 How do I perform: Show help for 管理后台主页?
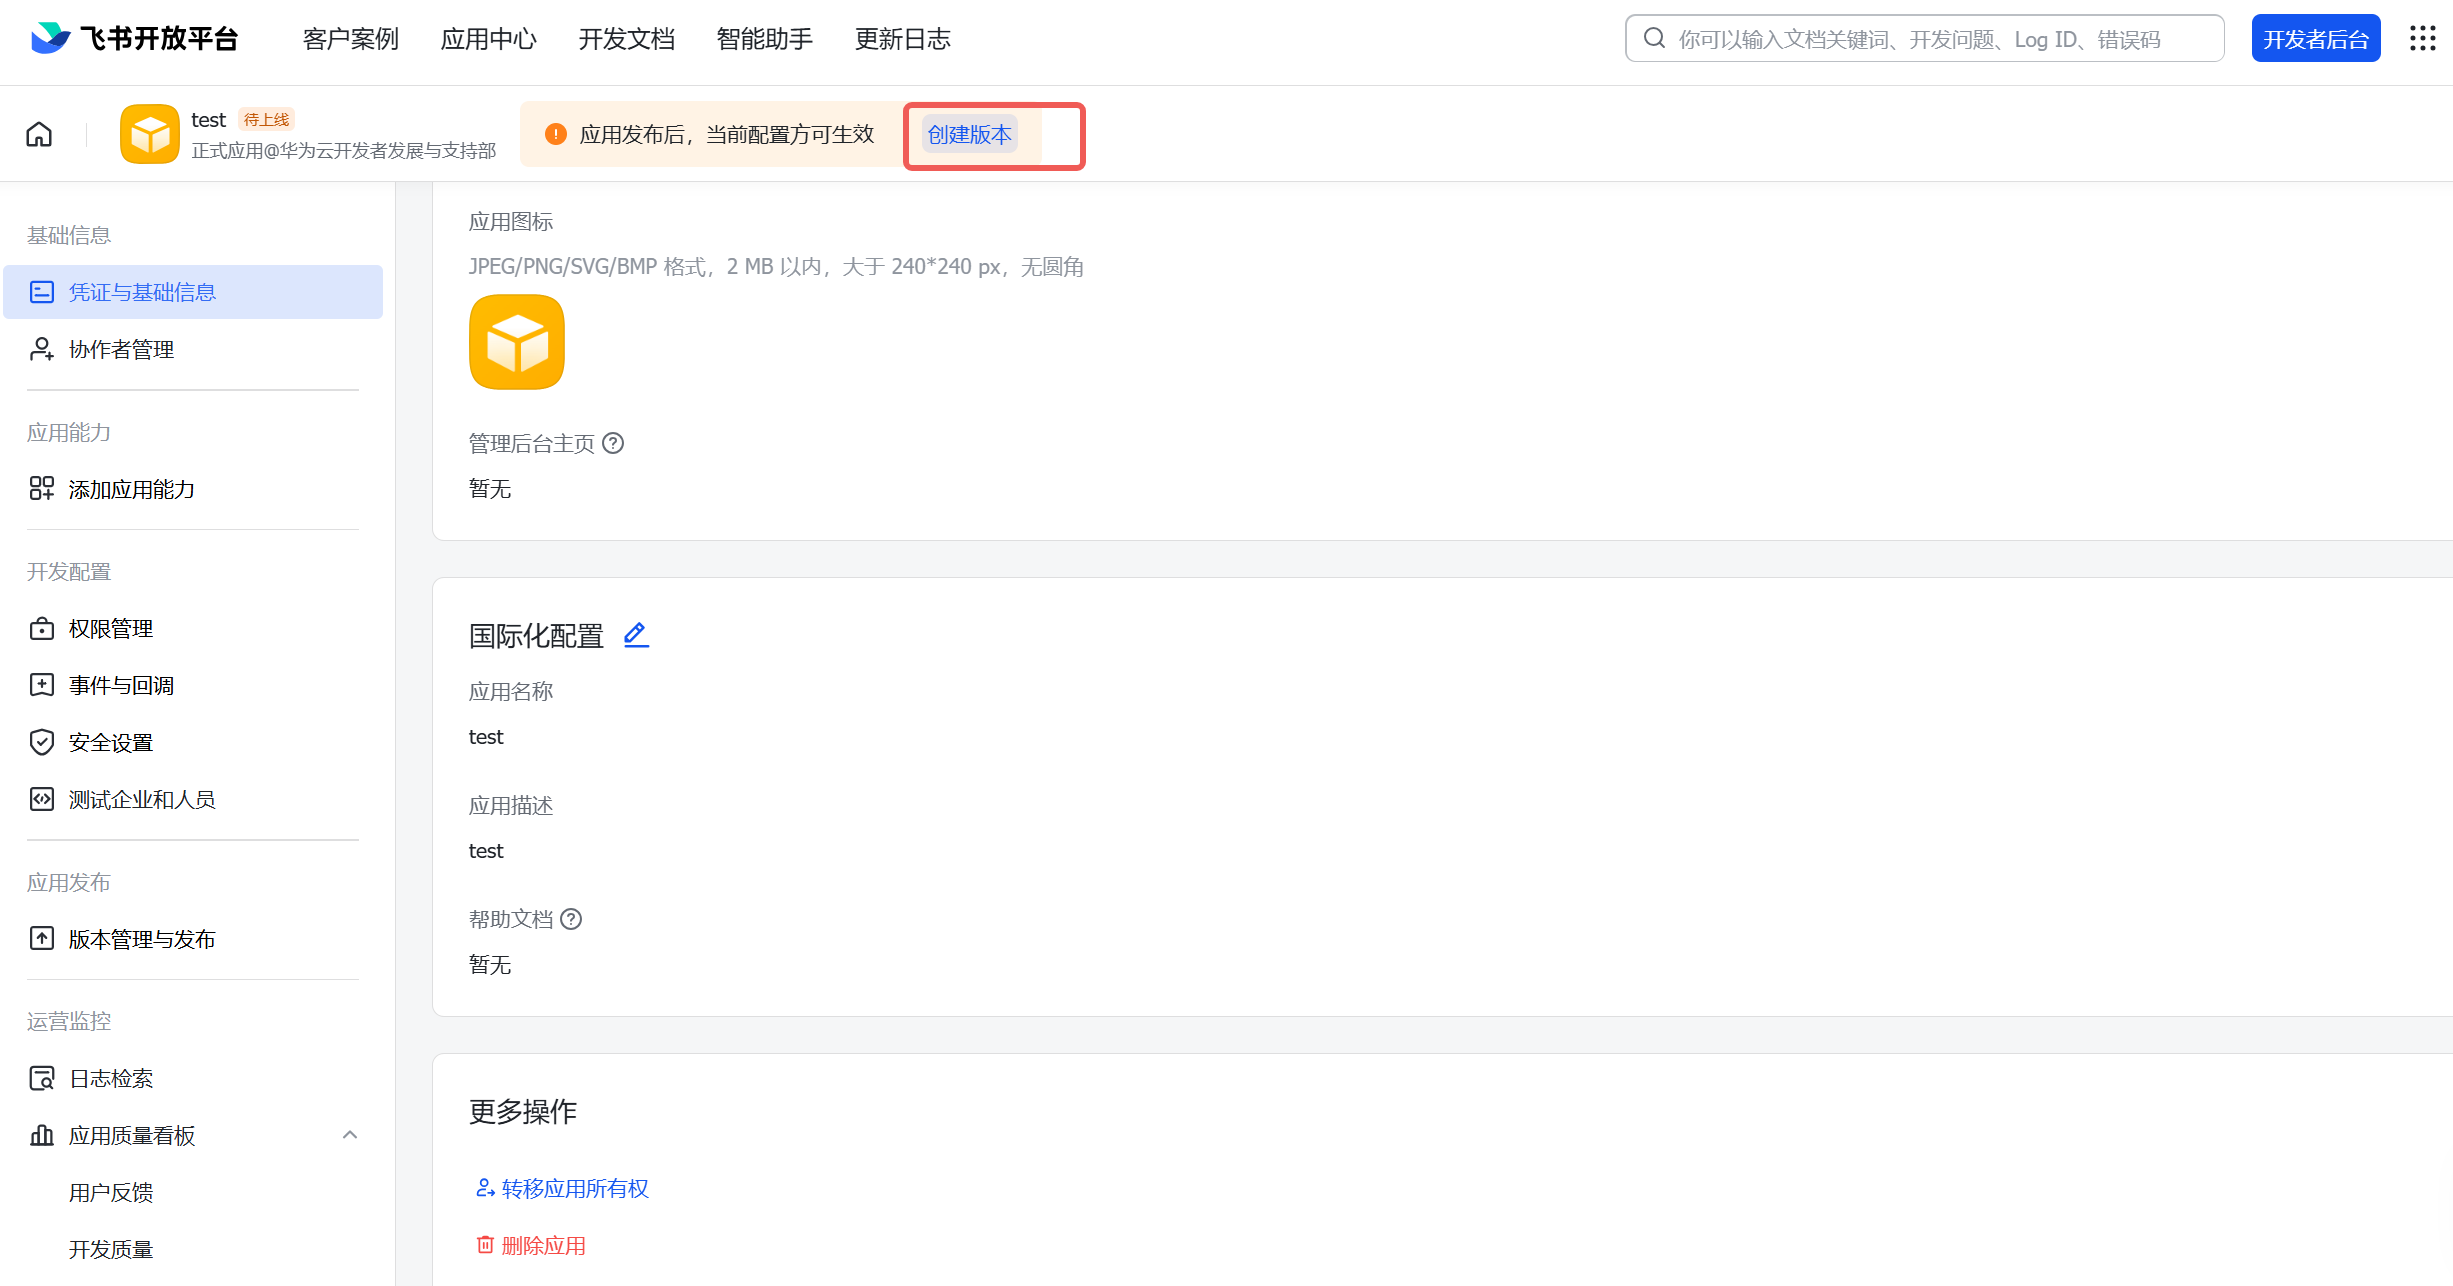(613, 443)
